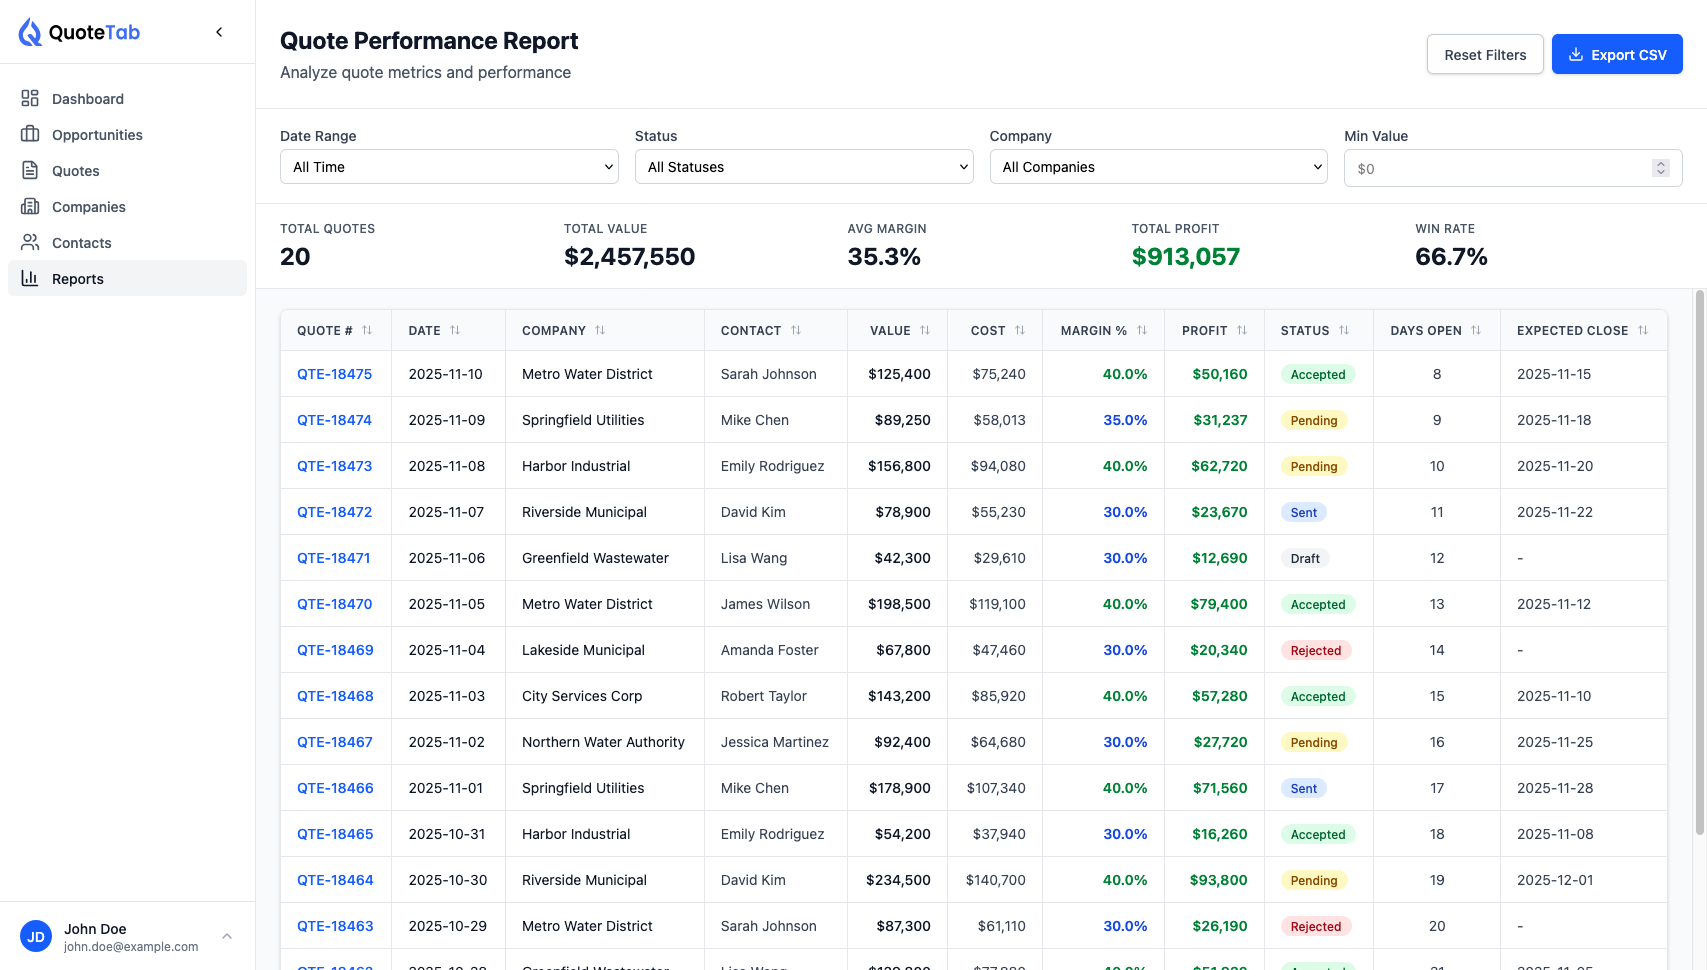1707x970 pixels.
Task: Open the Quotes menu item
Action: [x=76, y=171]
